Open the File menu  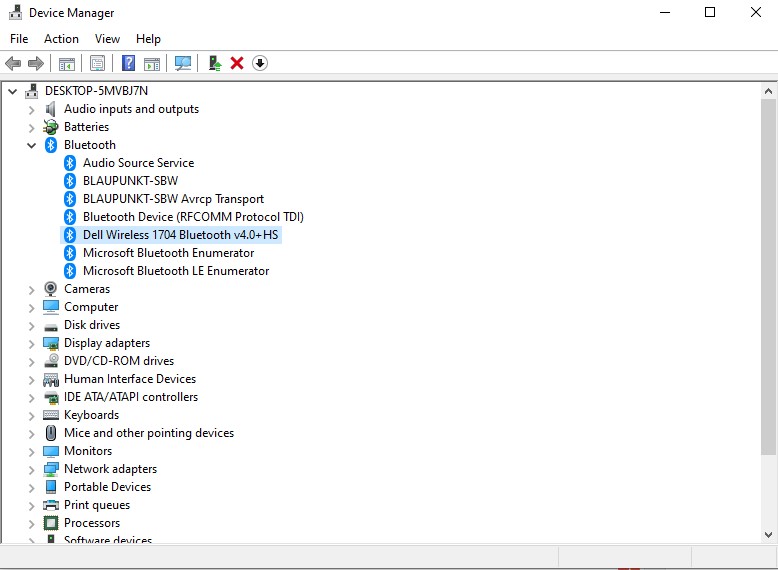[x=19, y=39]
